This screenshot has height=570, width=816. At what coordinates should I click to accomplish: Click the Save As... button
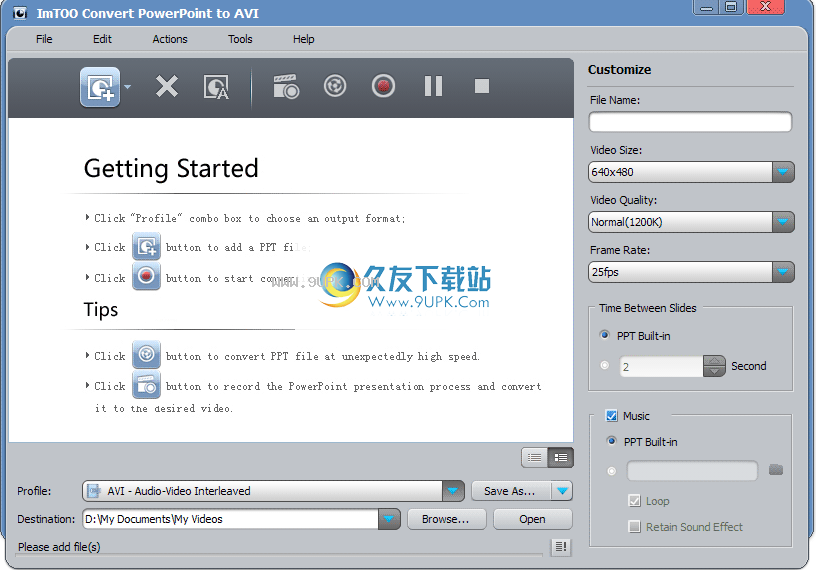tap(510, 491)
